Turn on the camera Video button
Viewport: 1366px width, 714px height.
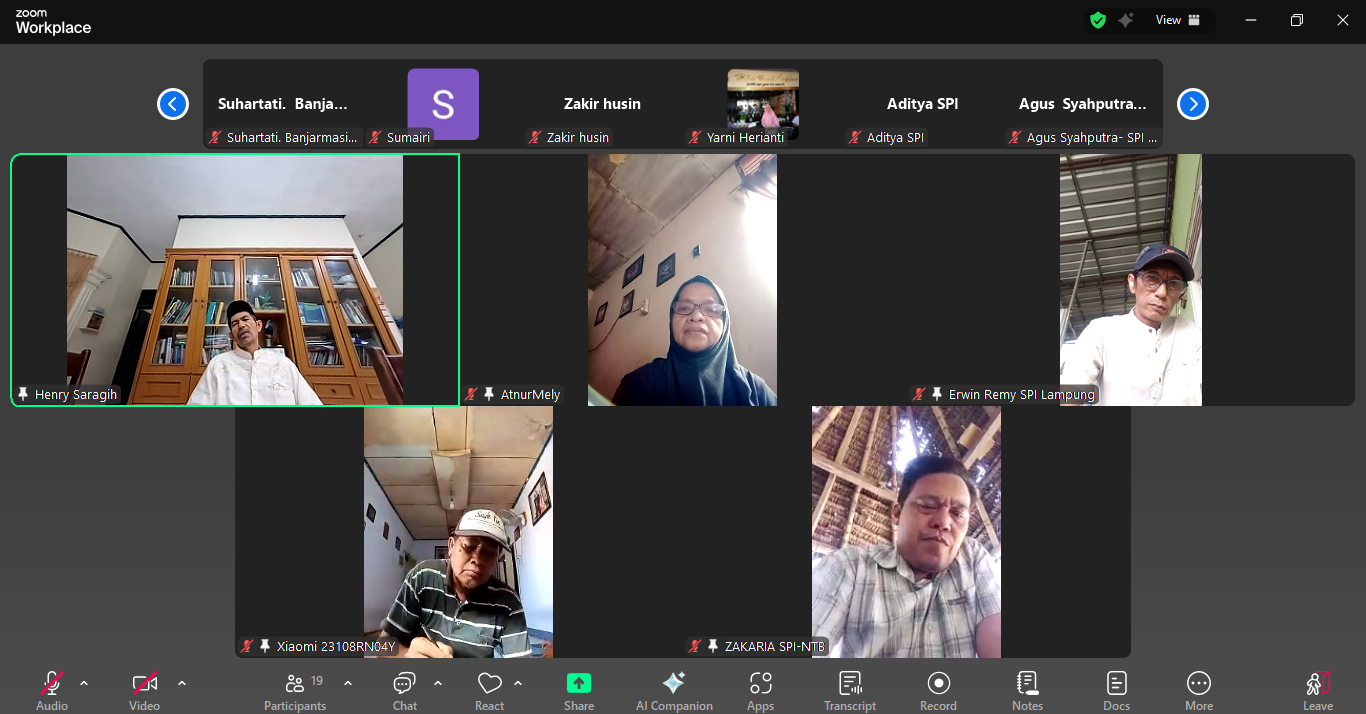(x=144, y=690)
